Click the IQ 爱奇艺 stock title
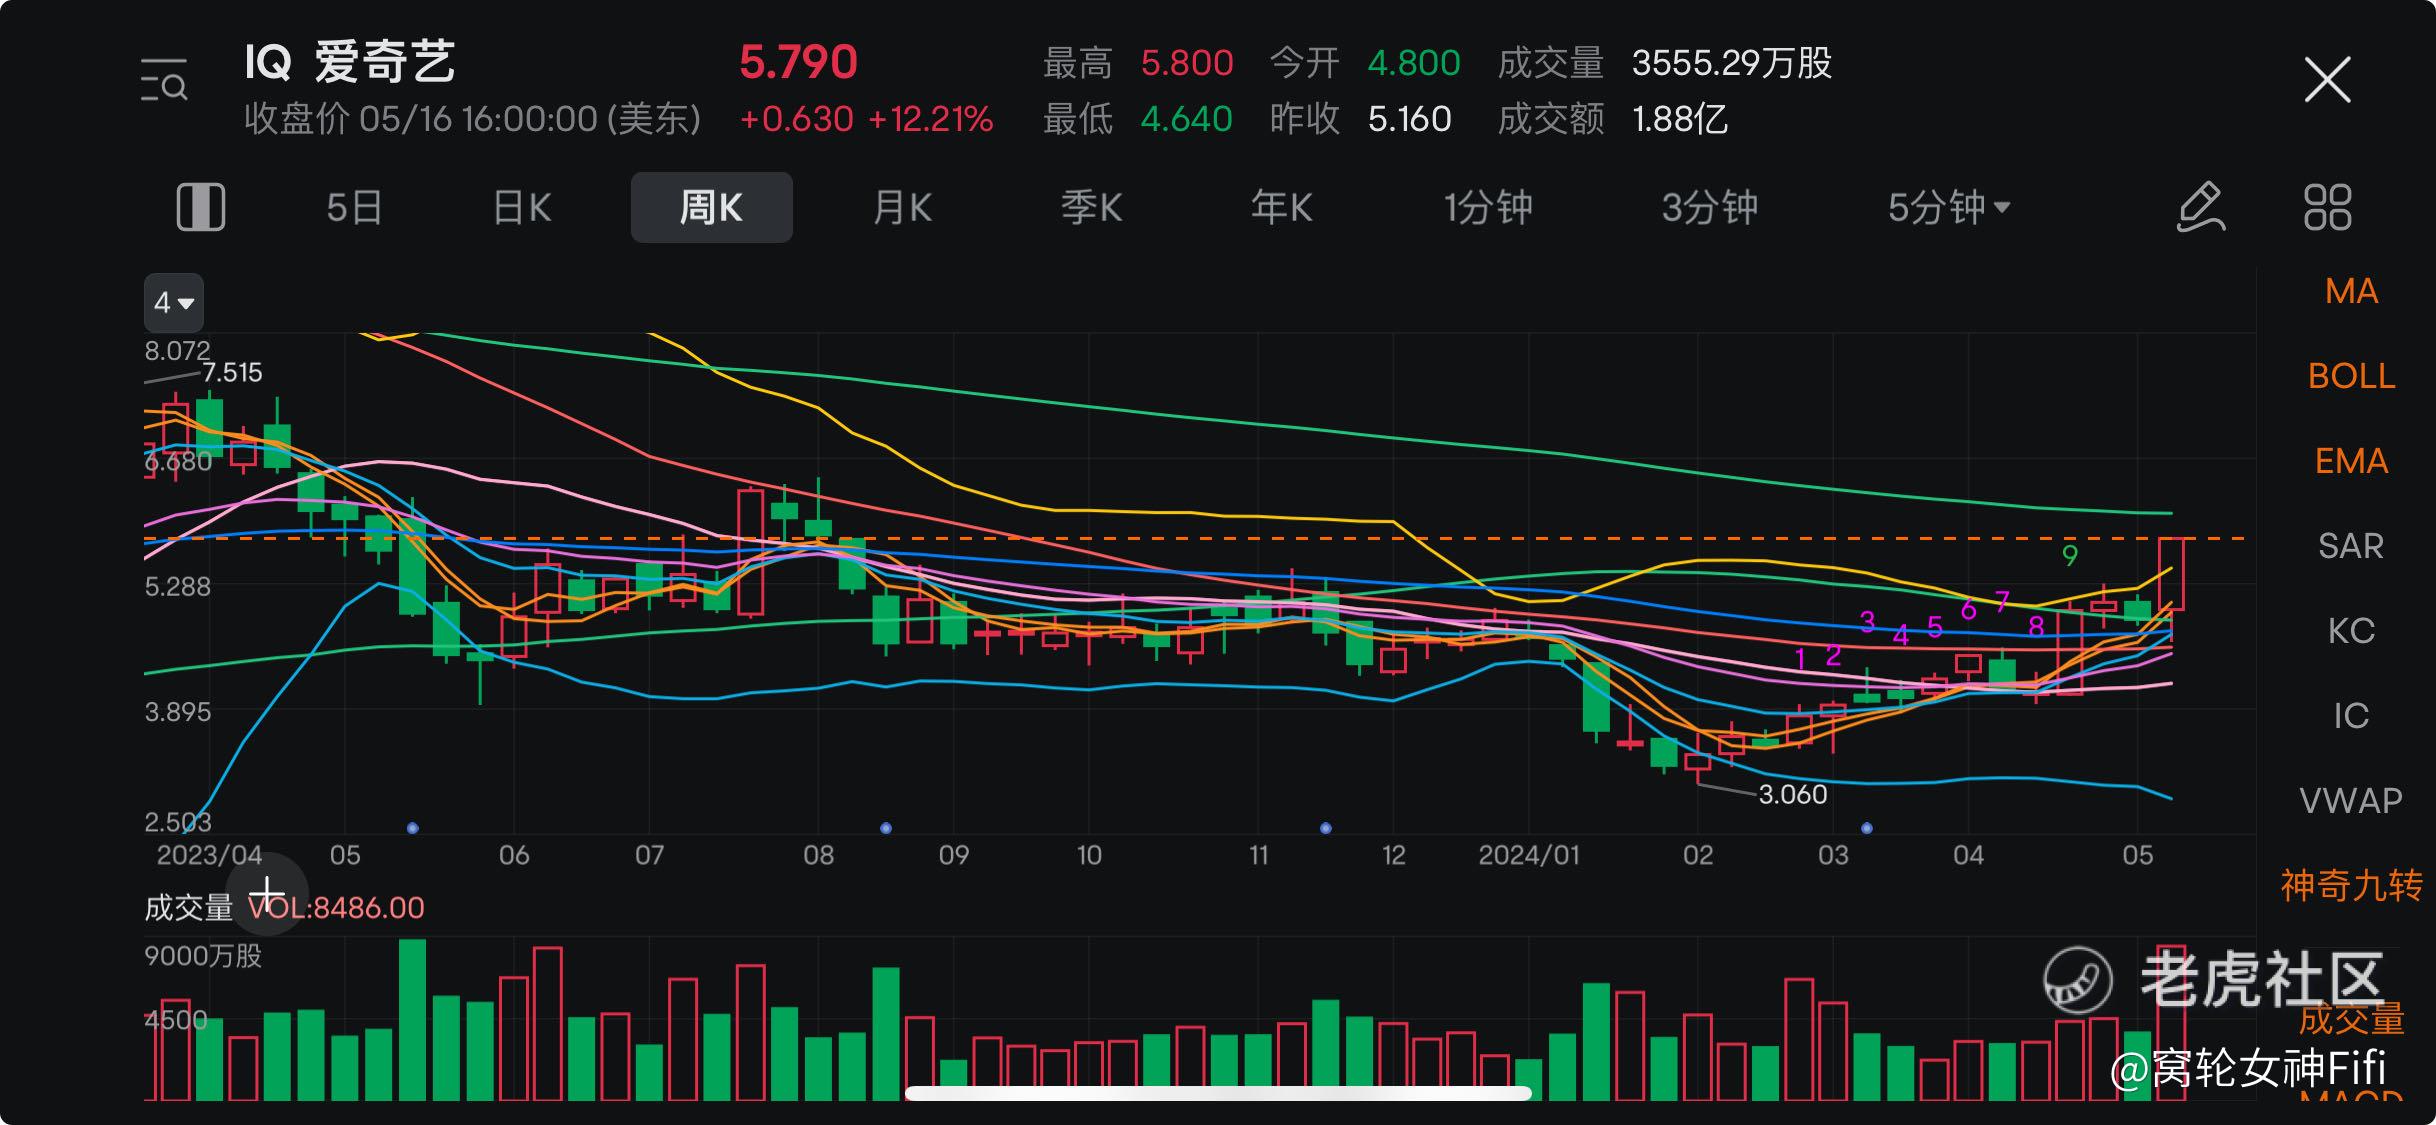Image resolution: width=2436 pixels, height=1125 pixels. pos(350,62)
